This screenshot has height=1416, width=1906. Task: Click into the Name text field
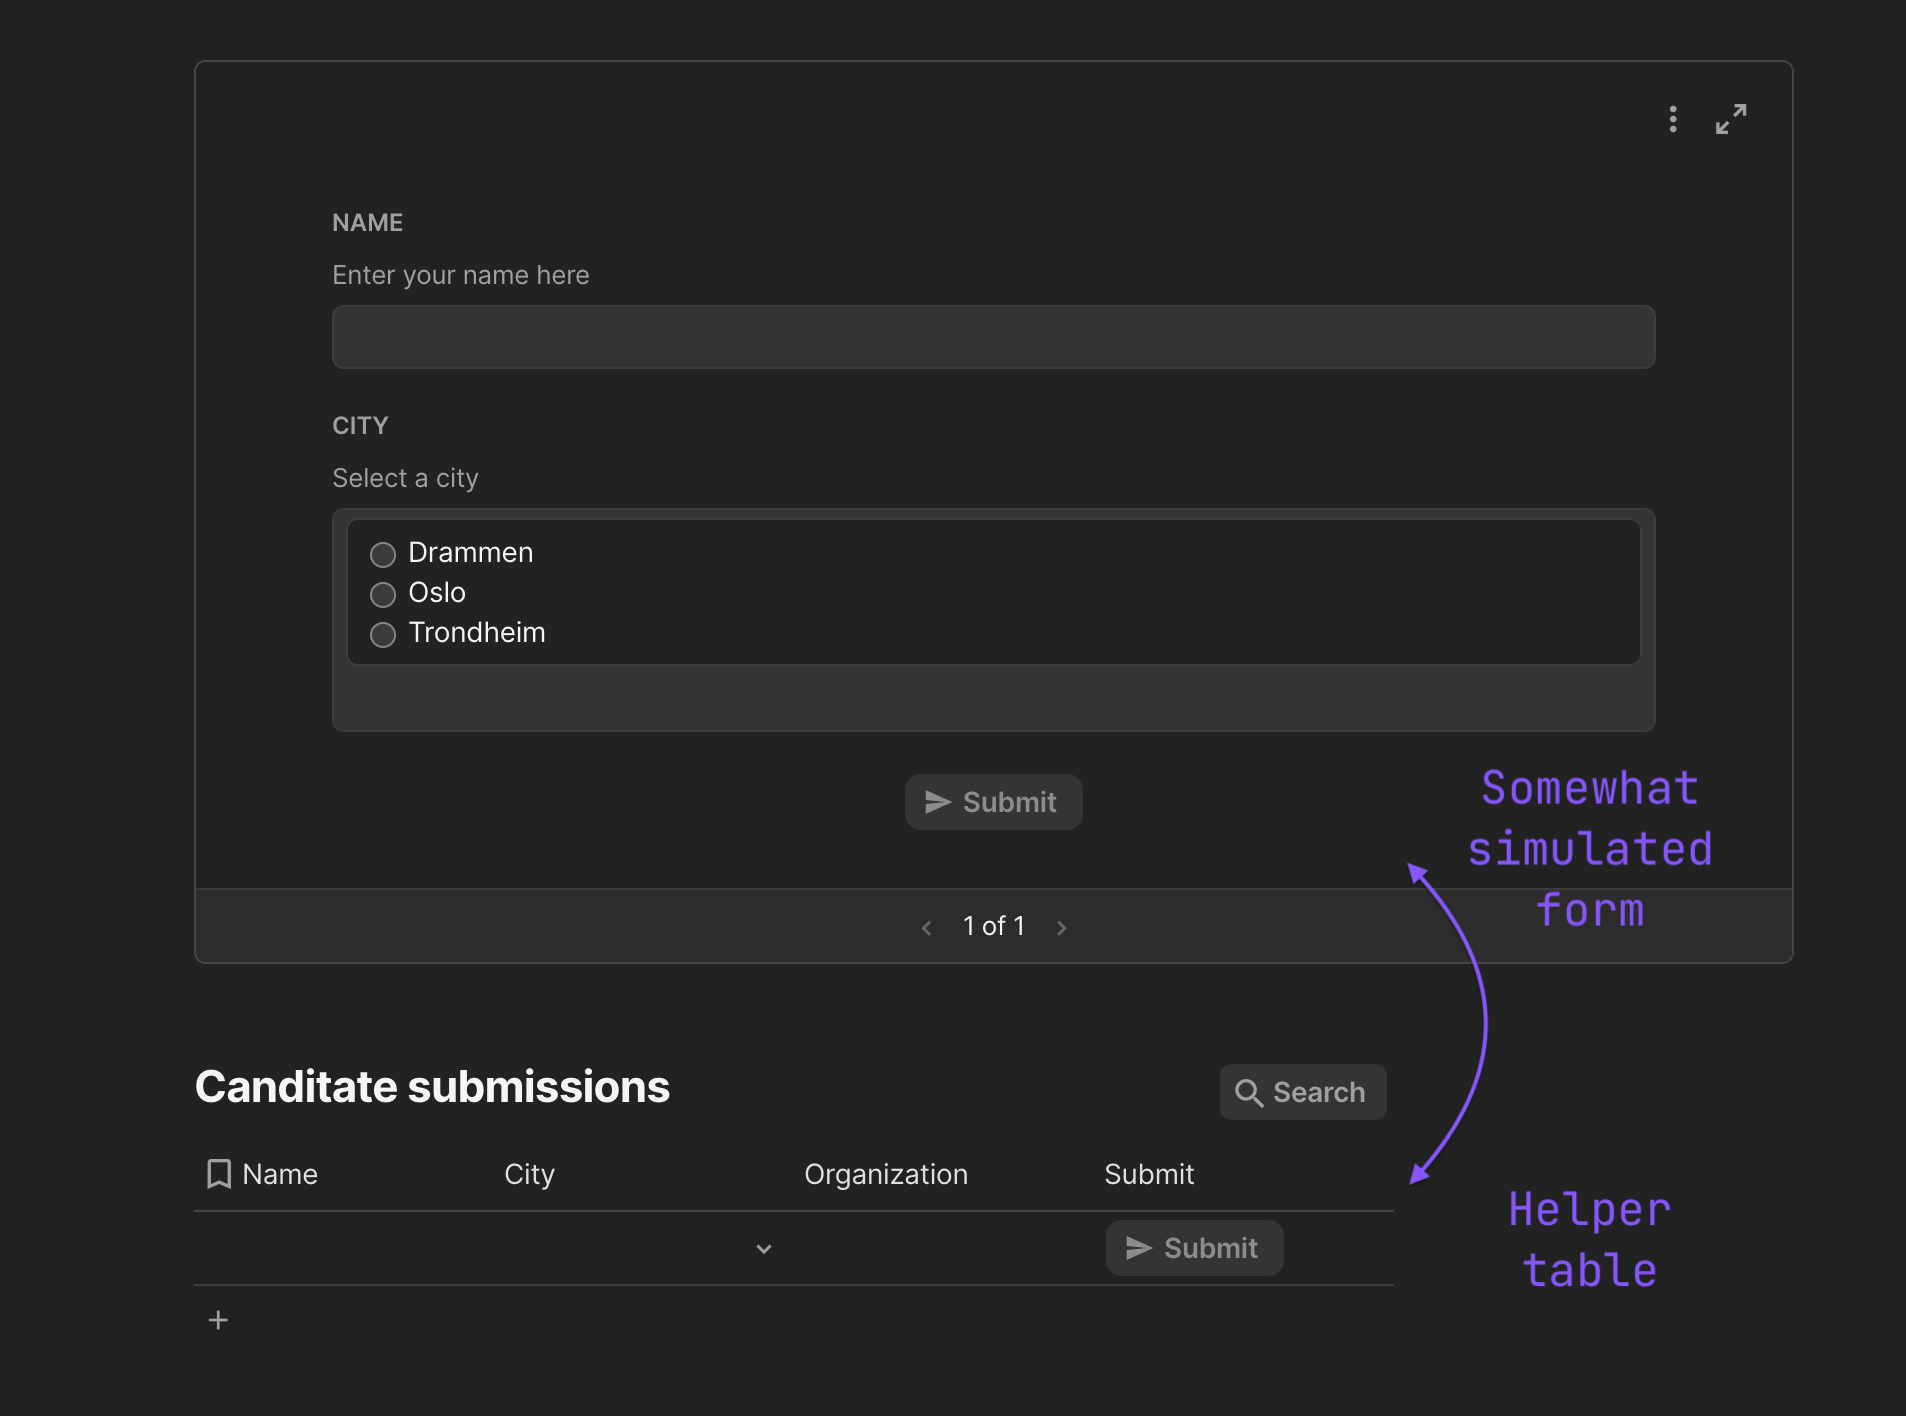[993, 337]
